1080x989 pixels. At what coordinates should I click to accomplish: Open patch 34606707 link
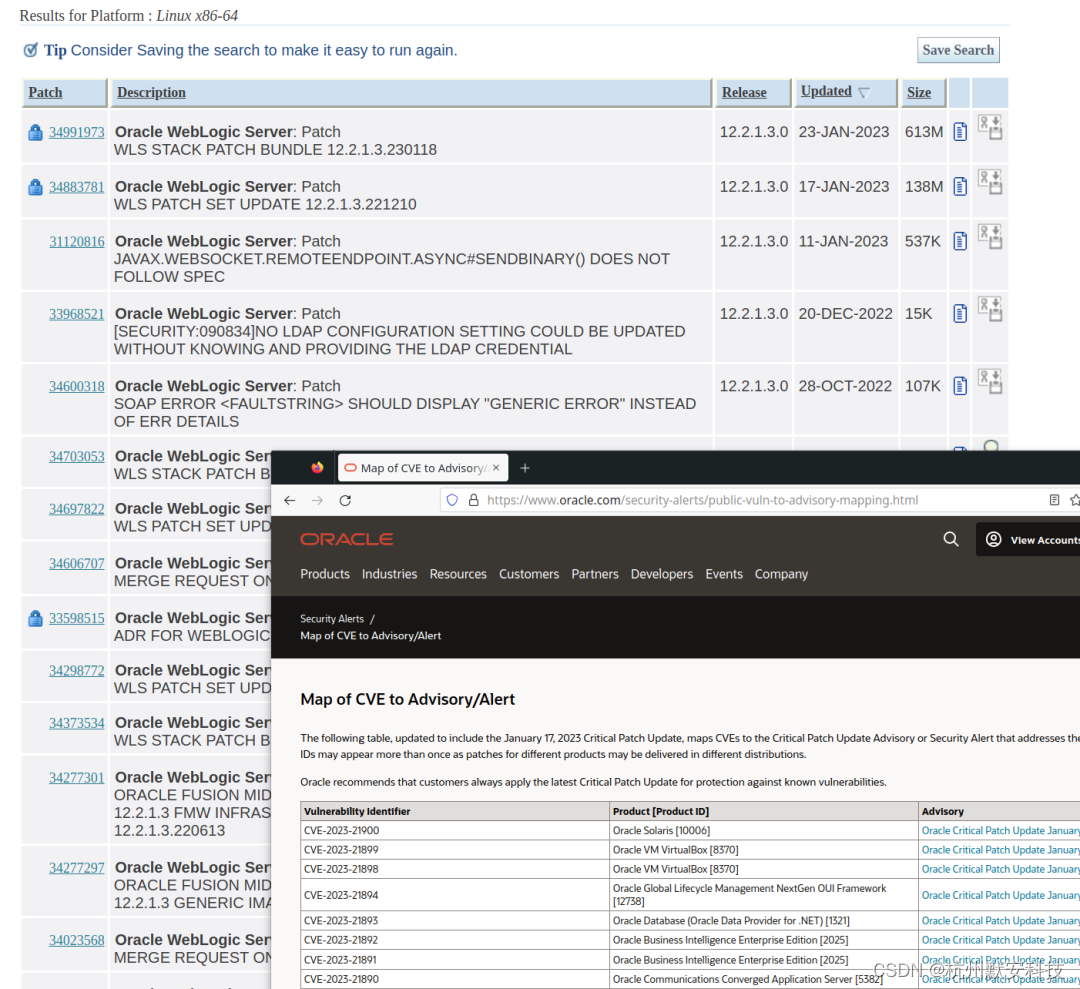tap(76, 563)
